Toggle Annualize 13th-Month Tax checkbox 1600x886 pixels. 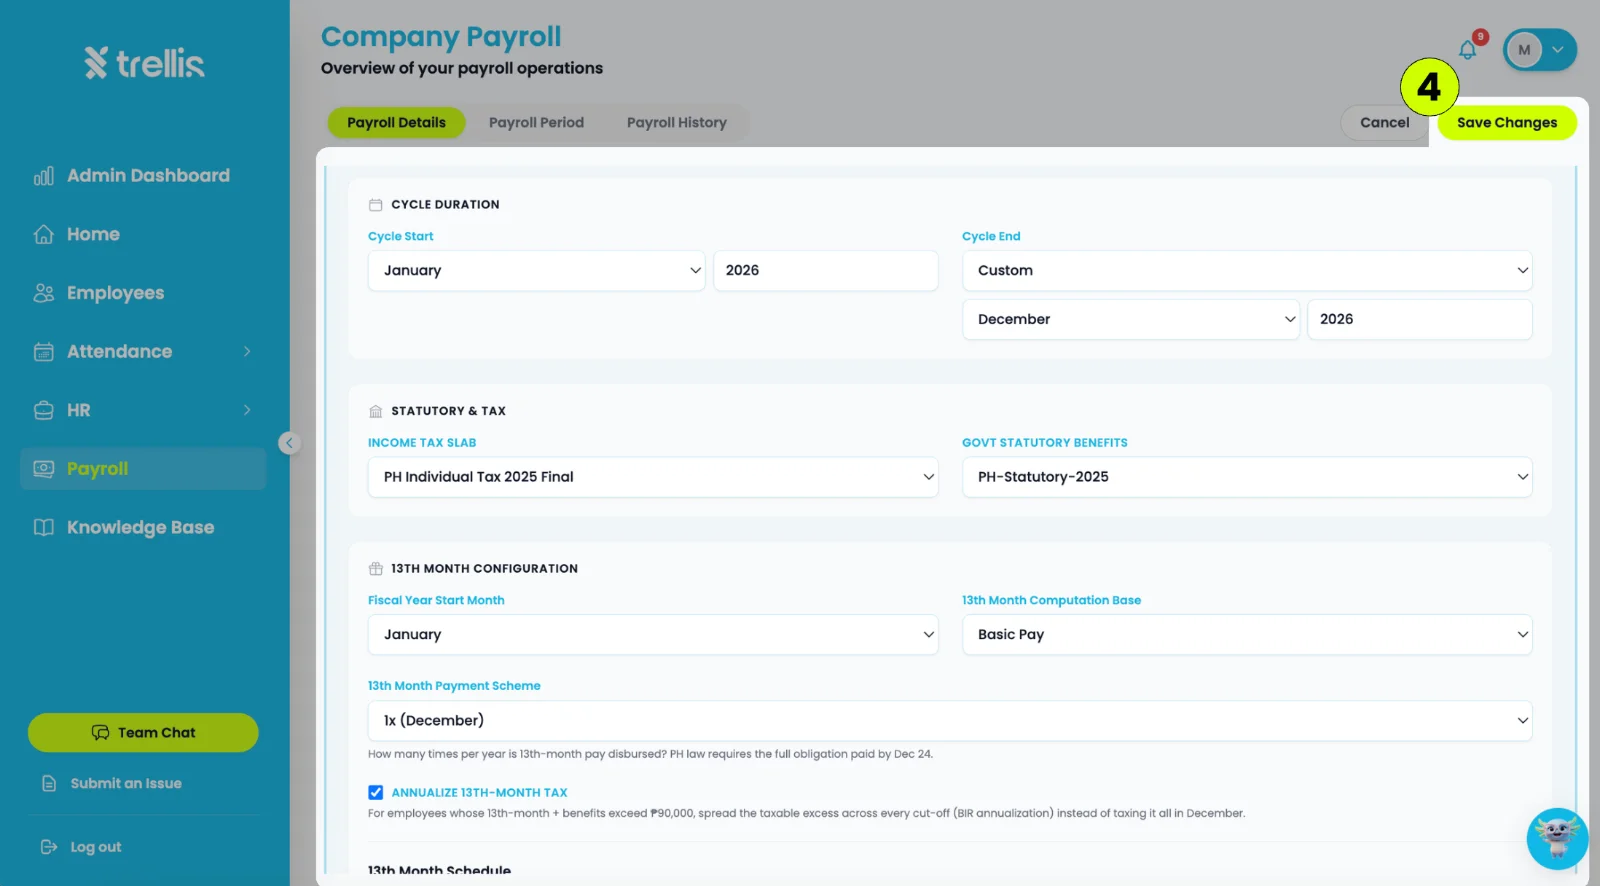[x=376, y=792]
